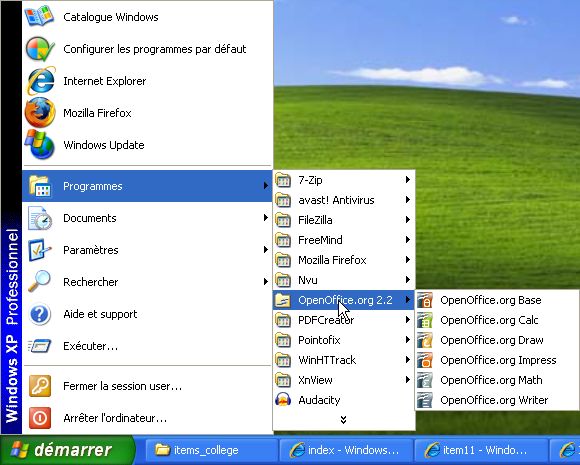Viewport: 580px width, 465px height.
Task: Open Windows Update label
Action: (104, 145)
